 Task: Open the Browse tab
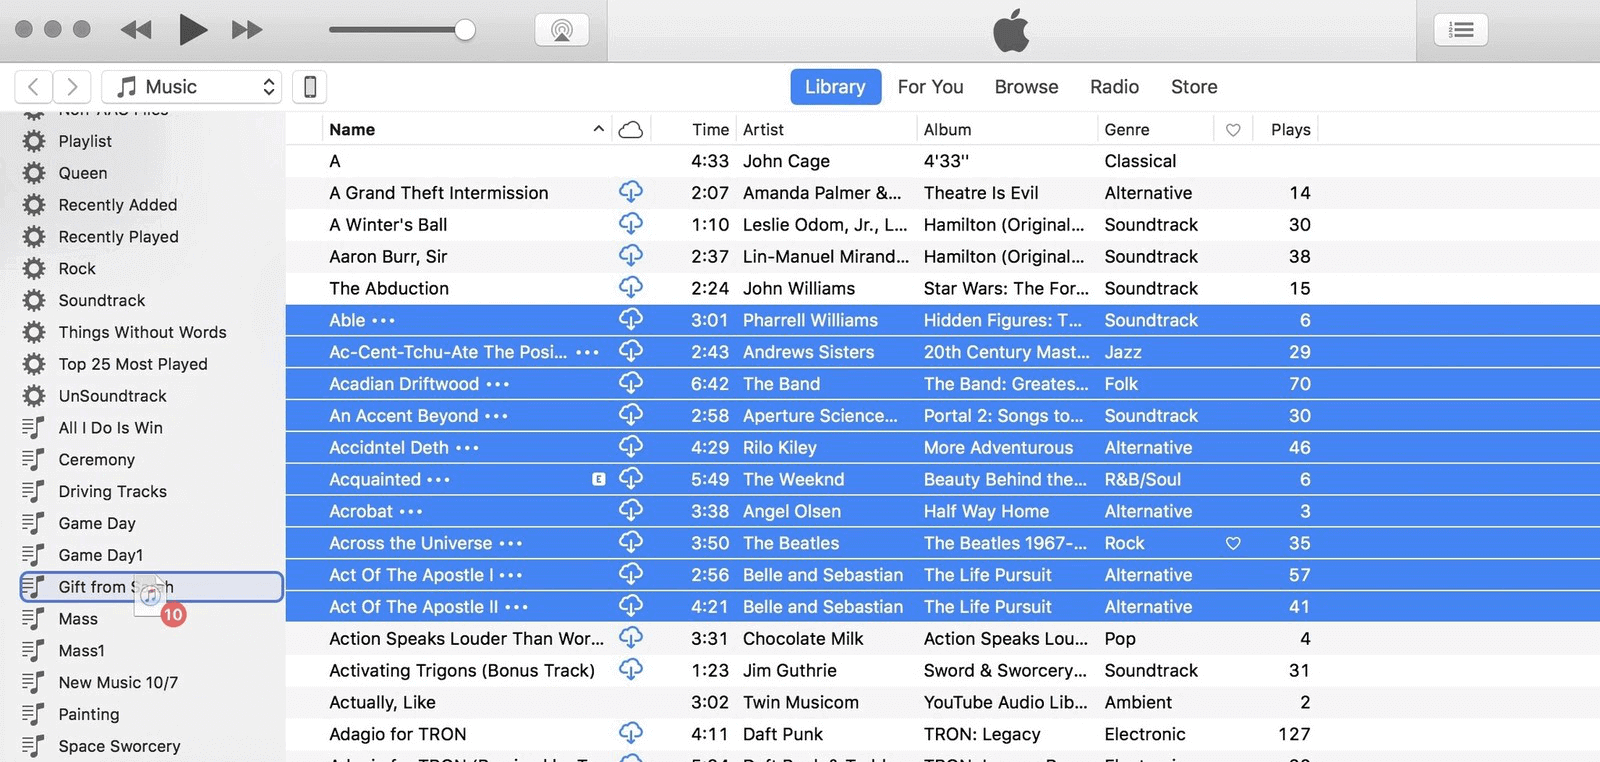tap(1026, 87)
